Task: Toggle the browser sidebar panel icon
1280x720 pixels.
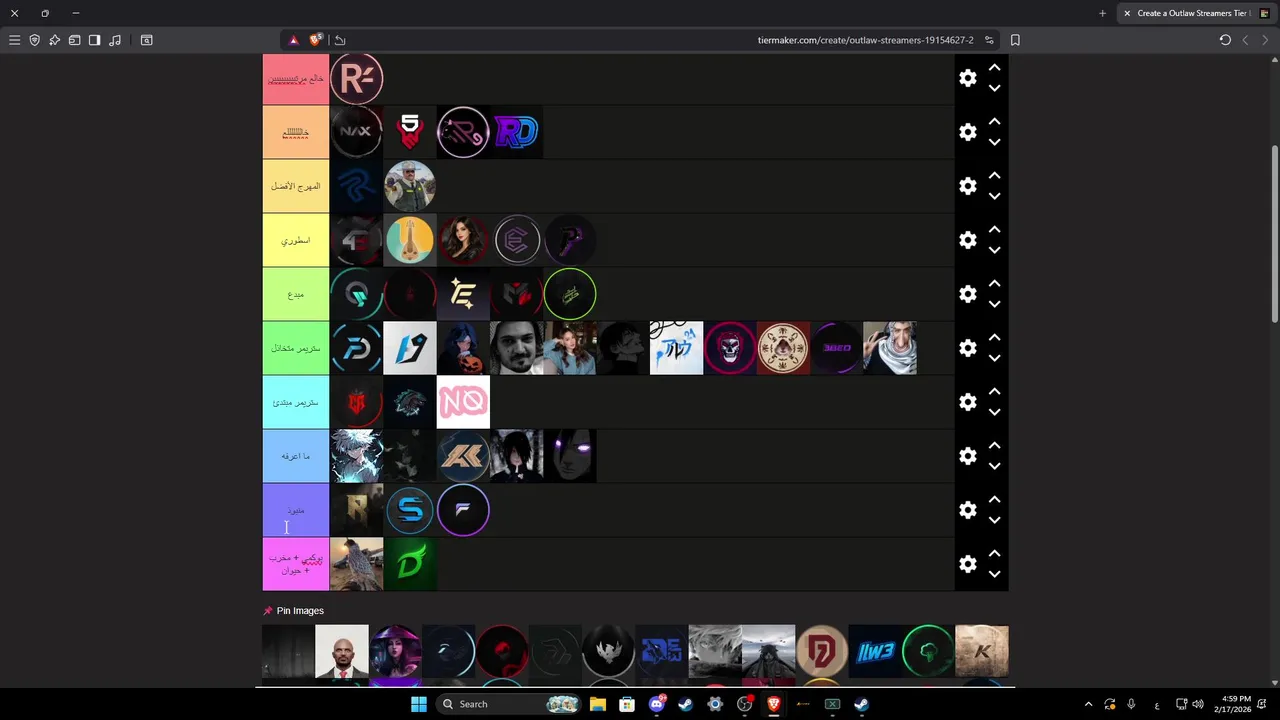Action: coord(94,40)
